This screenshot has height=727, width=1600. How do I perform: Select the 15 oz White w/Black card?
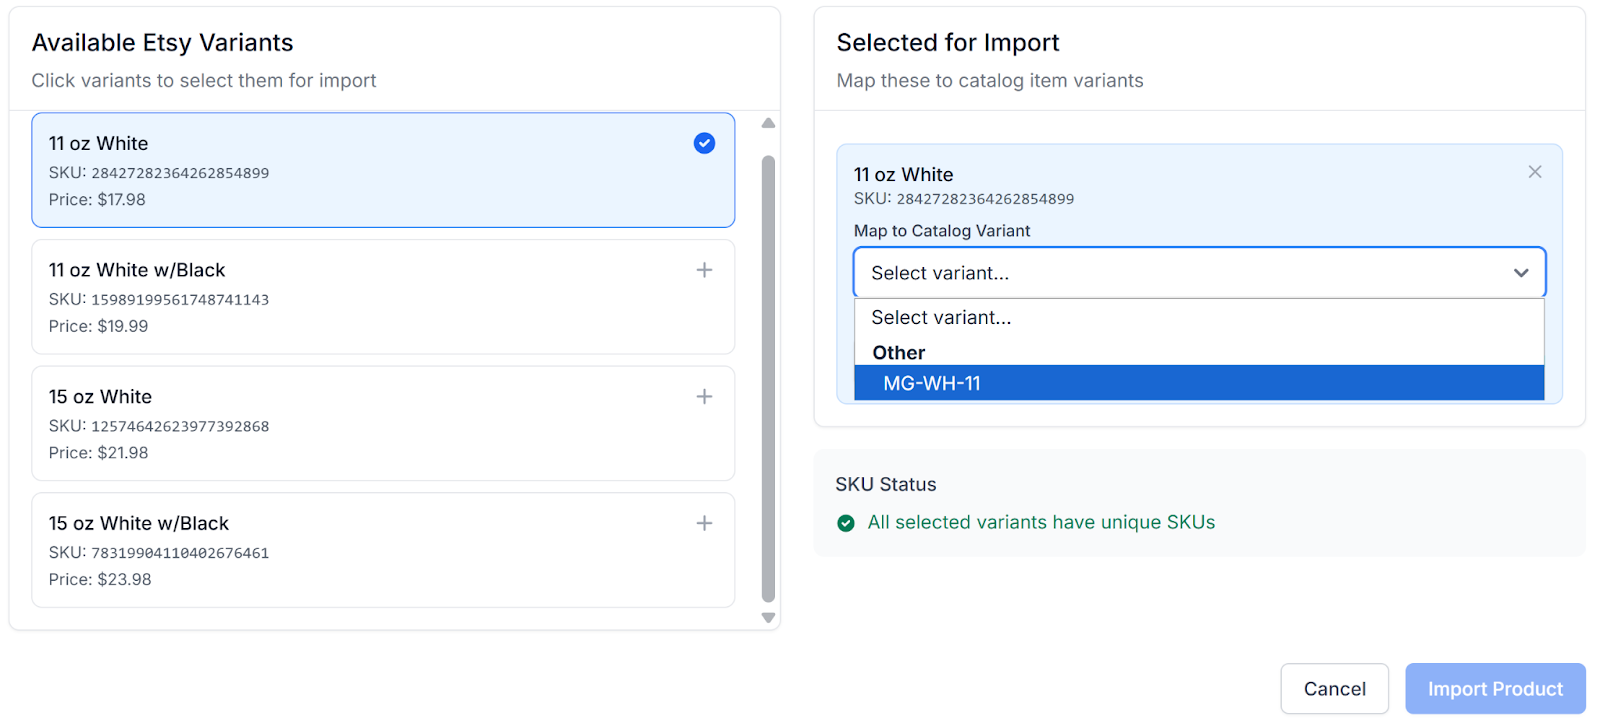pyautogui.click(x=382, y=550)
